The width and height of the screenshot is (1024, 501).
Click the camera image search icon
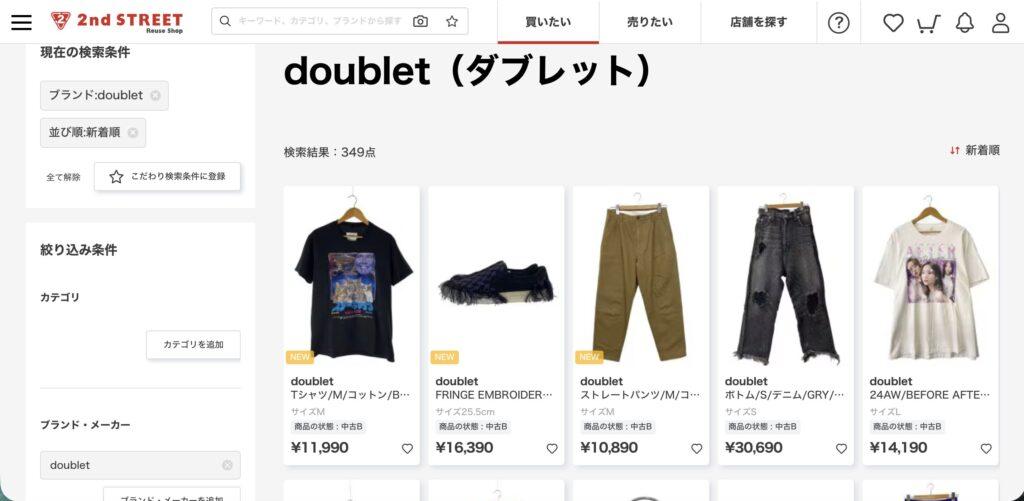pos(421,22)
